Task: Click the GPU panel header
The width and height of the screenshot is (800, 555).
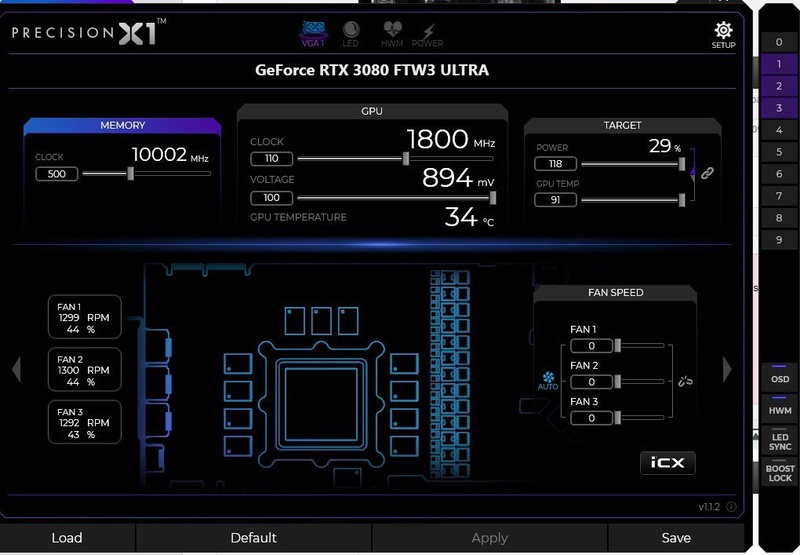Action: (372, 111)
